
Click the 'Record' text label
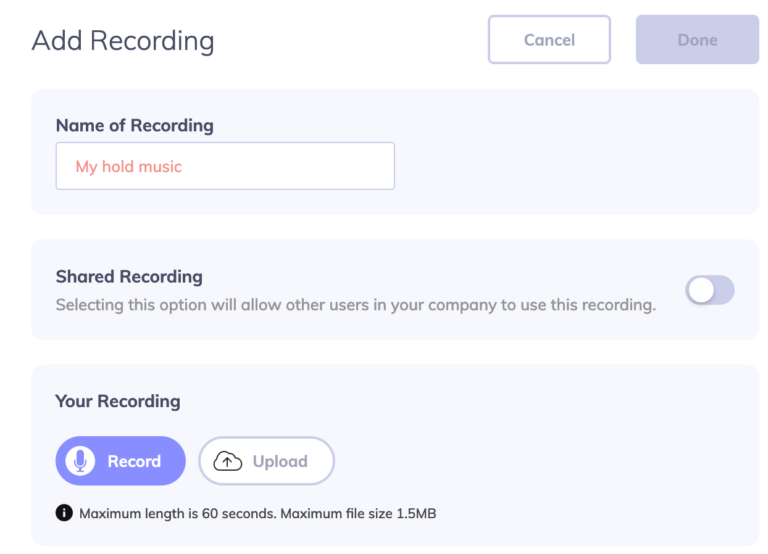tap(134, 461)
